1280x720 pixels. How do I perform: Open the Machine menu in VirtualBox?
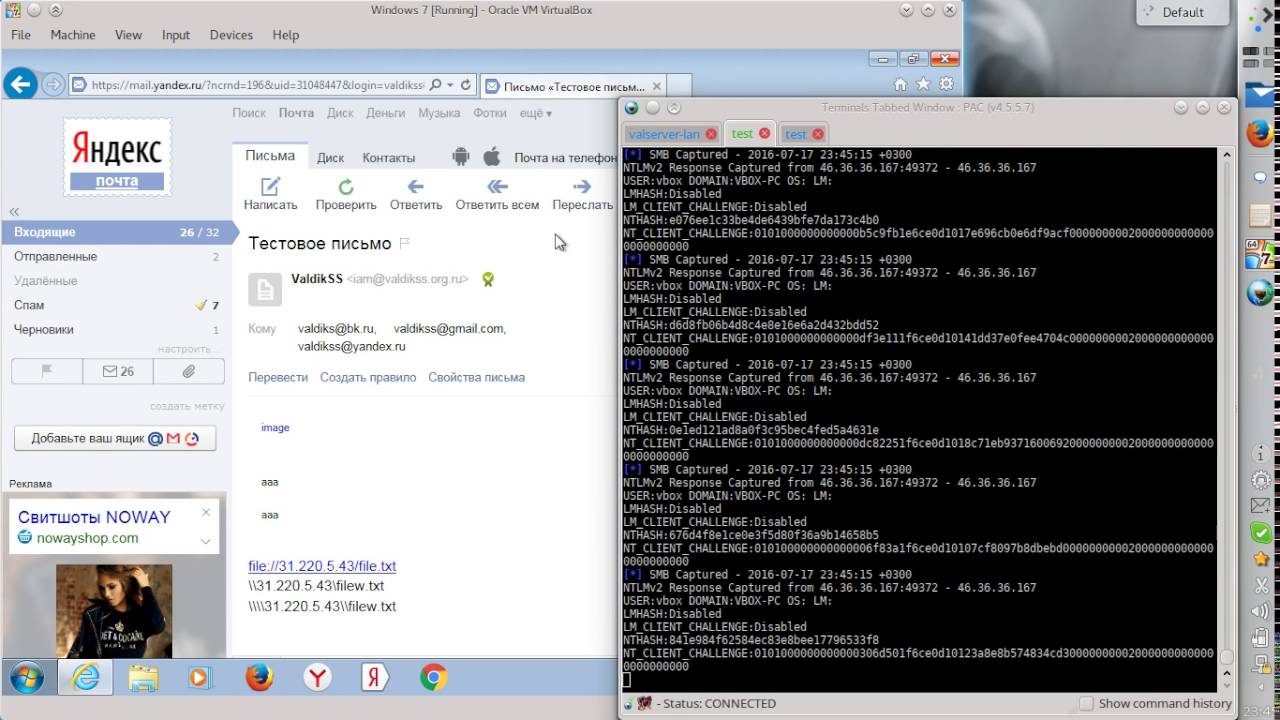[x=73, y=35]
